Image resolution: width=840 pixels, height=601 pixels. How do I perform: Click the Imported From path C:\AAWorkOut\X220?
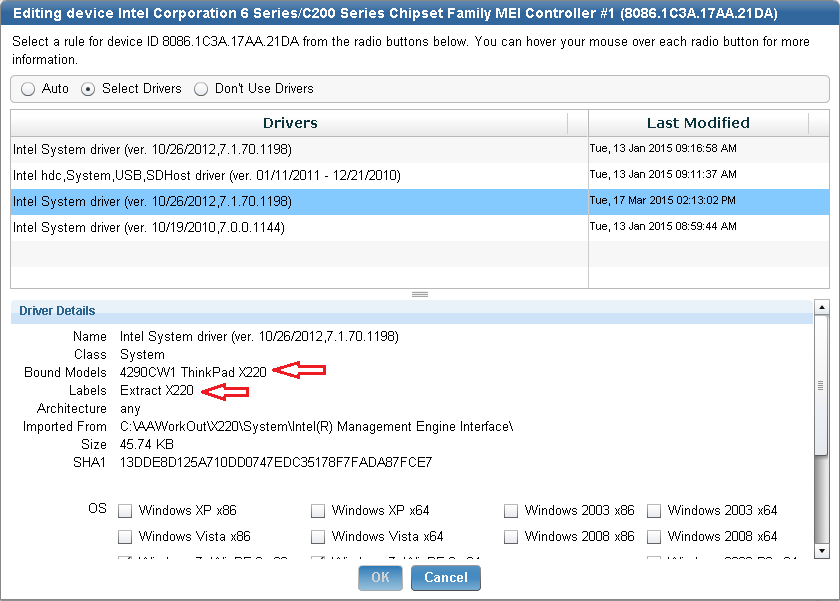click(317, 427)
